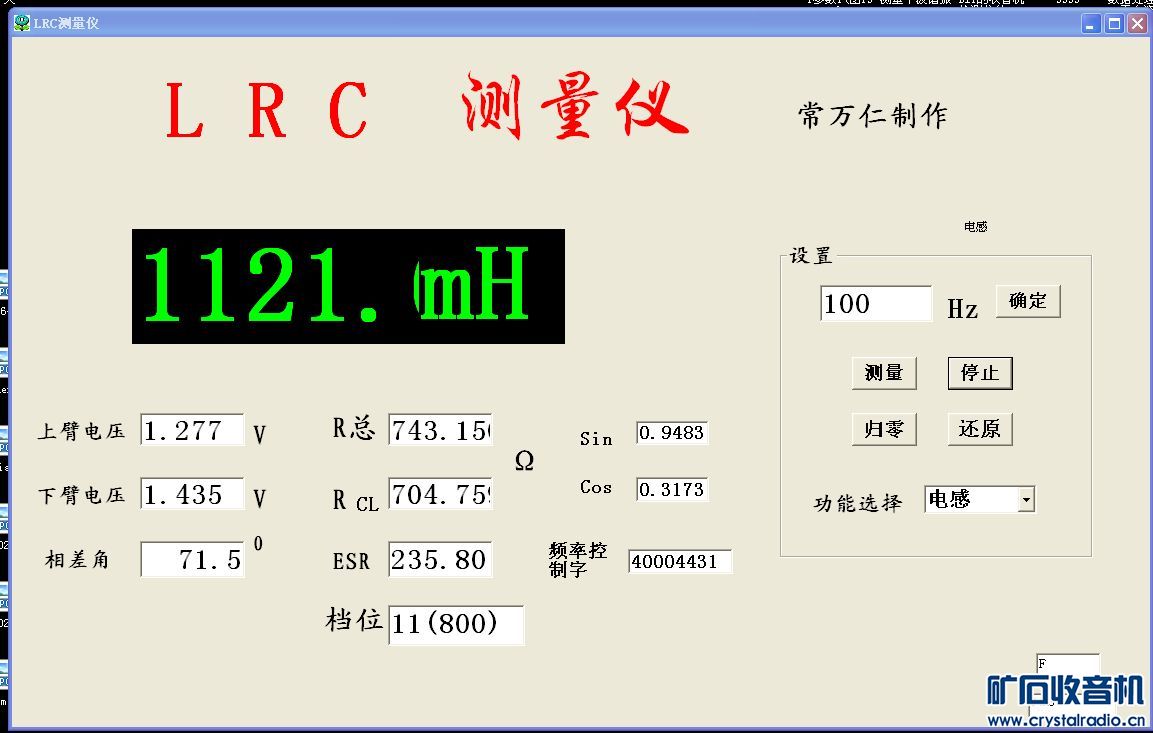The image size is (1153, 733).
Task: Click the small 电感 label above 设置
Action: [x=975, y=226]
